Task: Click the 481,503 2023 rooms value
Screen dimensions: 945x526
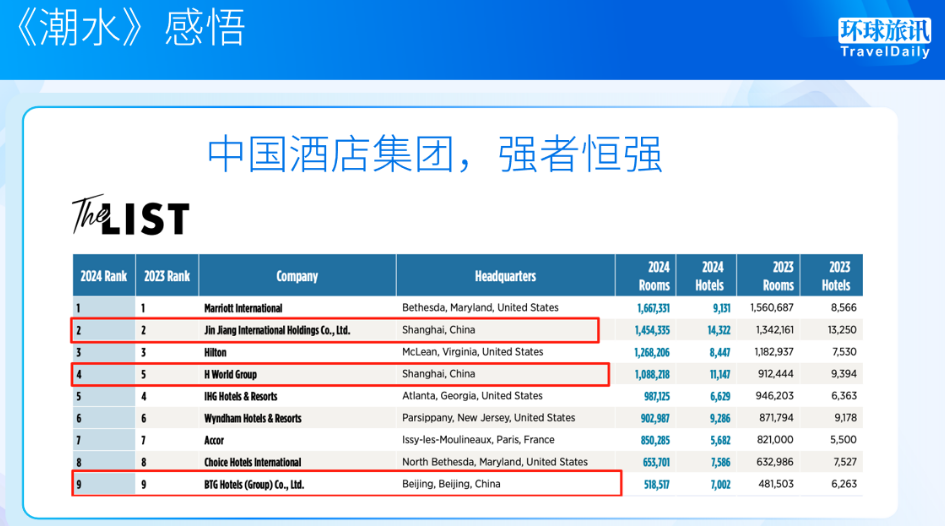Action: (776, 484)
